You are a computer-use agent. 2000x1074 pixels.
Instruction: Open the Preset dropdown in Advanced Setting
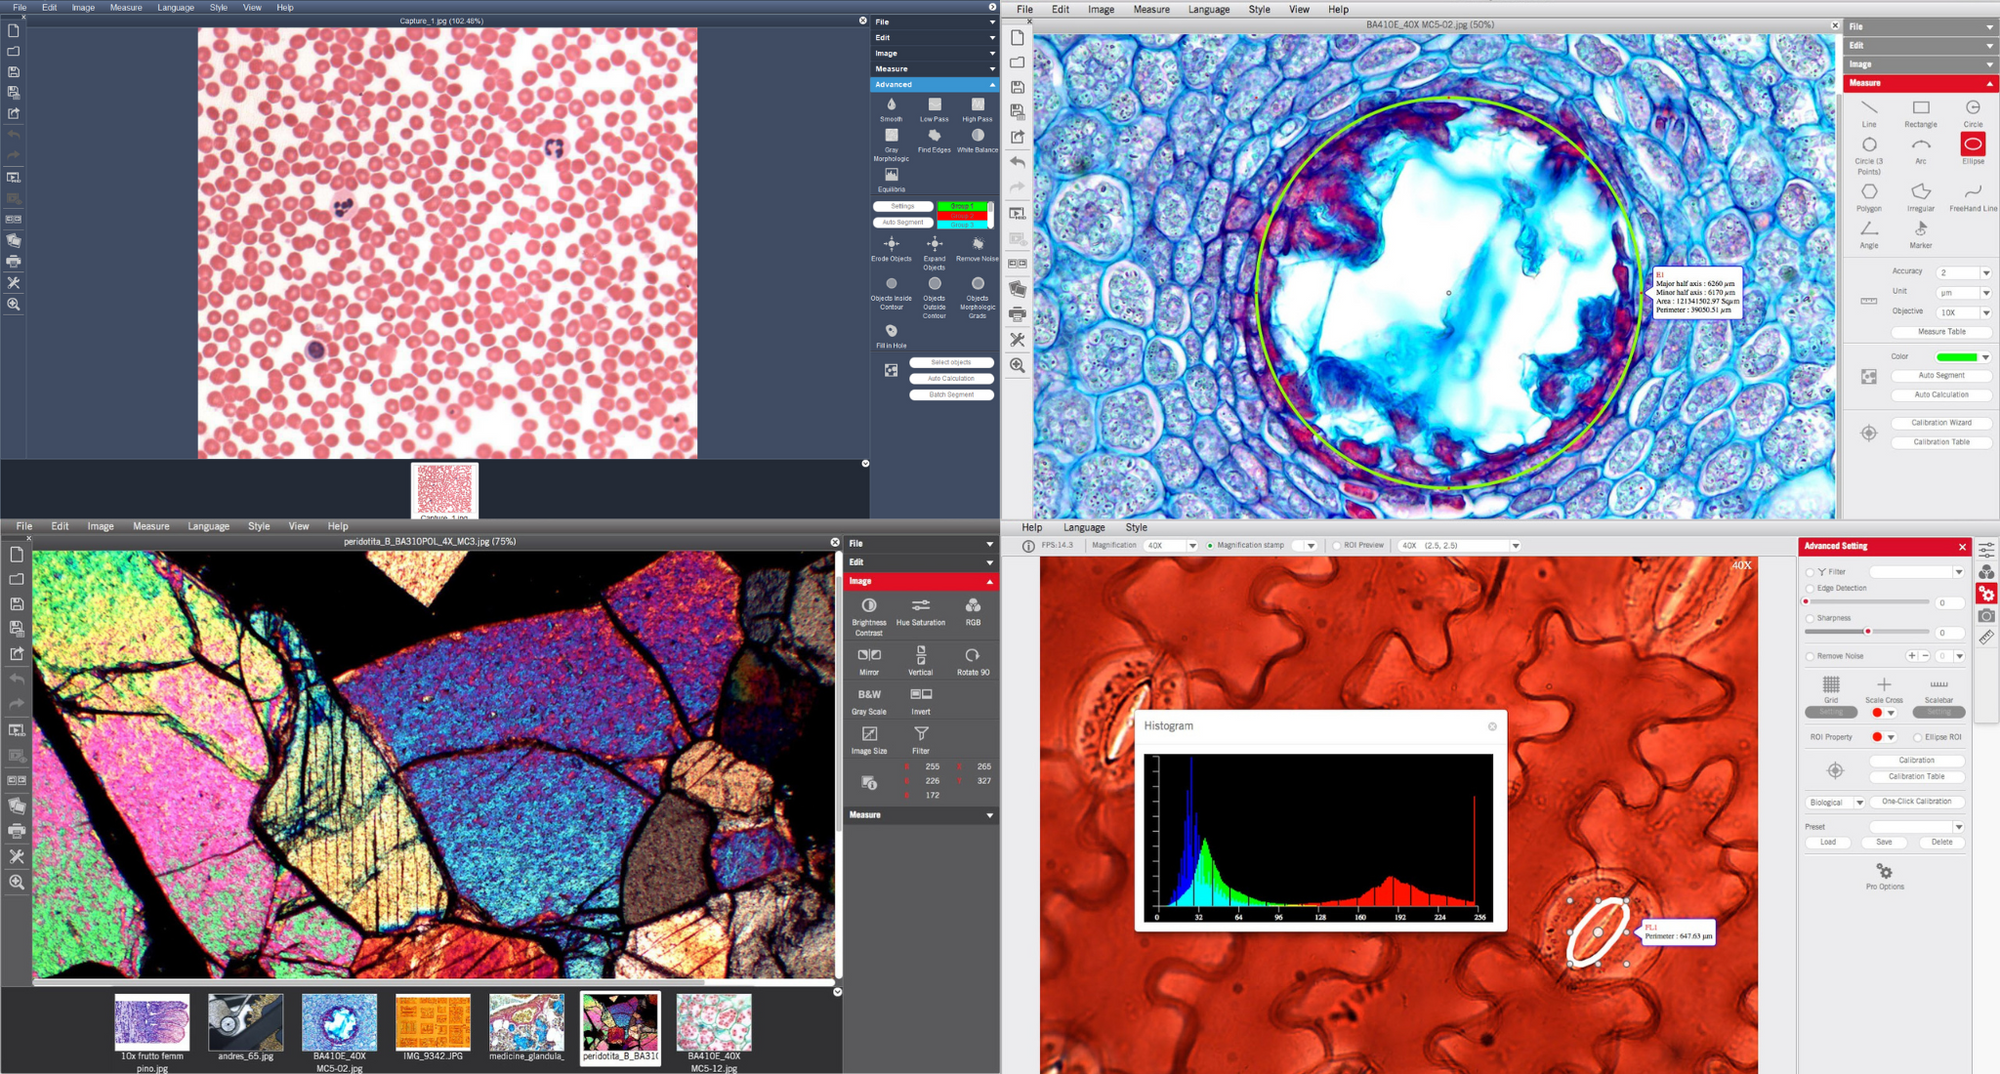1916,826
